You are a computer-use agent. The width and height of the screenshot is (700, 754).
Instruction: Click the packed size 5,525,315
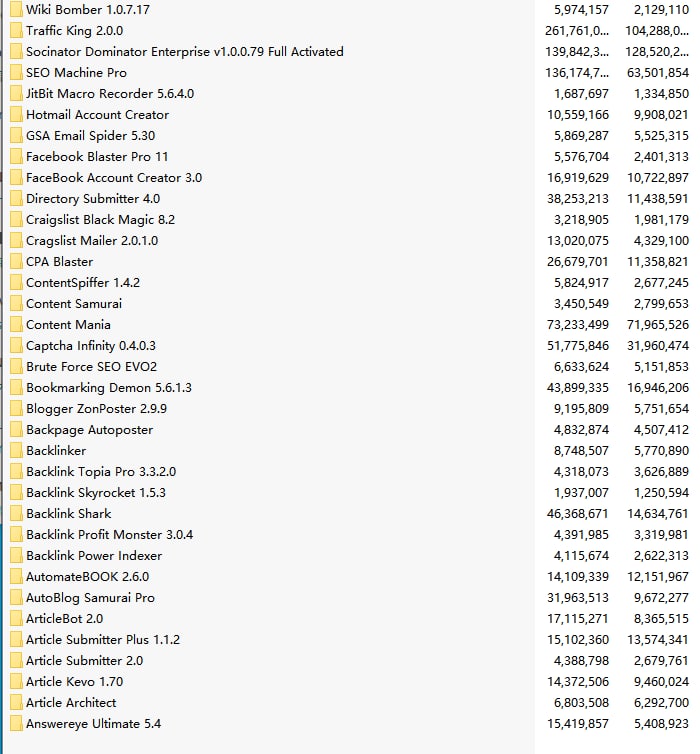click(661, 136)
